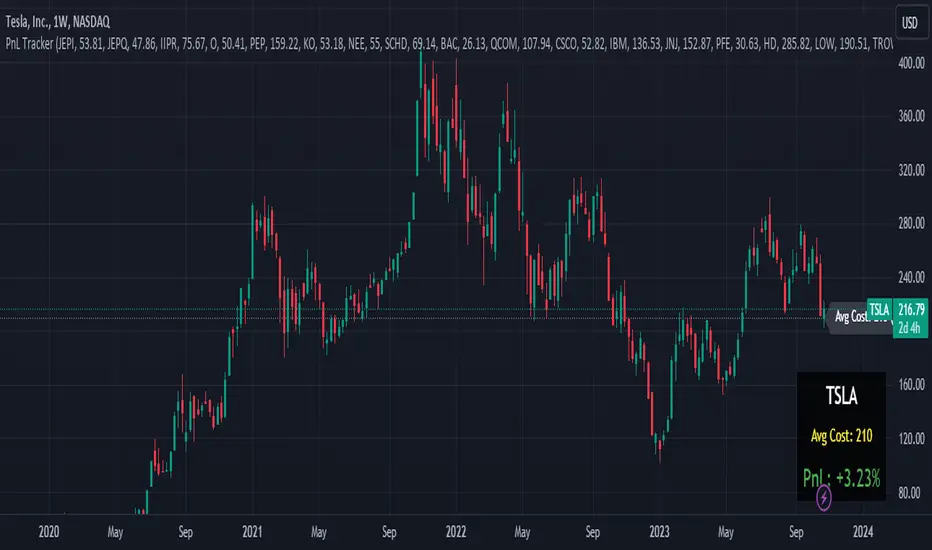Click the 2d 4h countdown label
Image resolution: width=932 pixels, height=550 pixels.
click(x=911, y=328)
